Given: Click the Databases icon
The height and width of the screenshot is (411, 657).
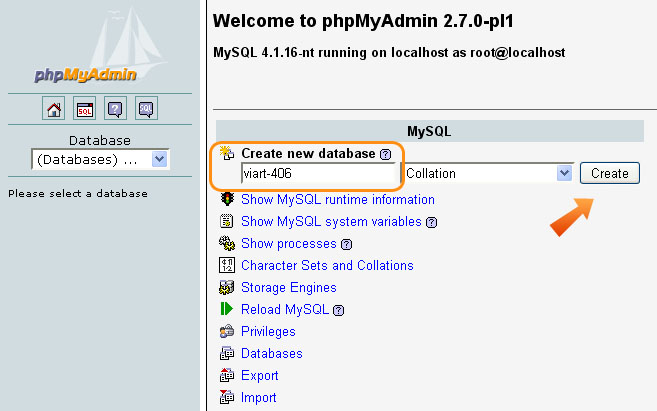Looking at the screenshot, I should tap(227, 353).
